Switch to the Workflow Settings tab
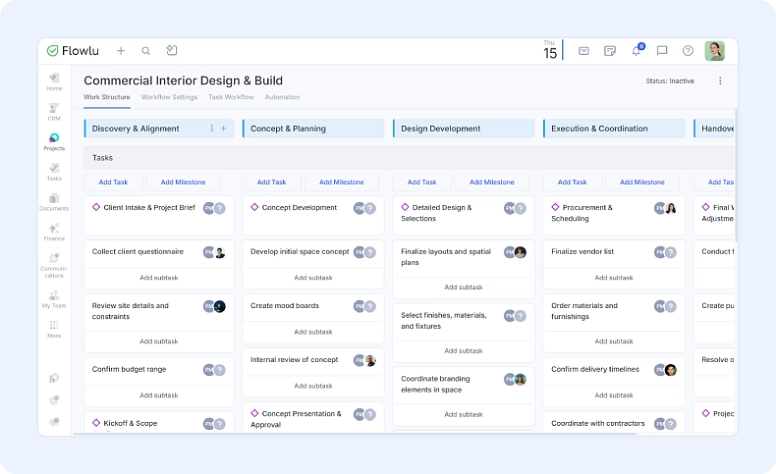Viewport: 776px width, 474px height. pyautogui.click(x=169, y=97)
